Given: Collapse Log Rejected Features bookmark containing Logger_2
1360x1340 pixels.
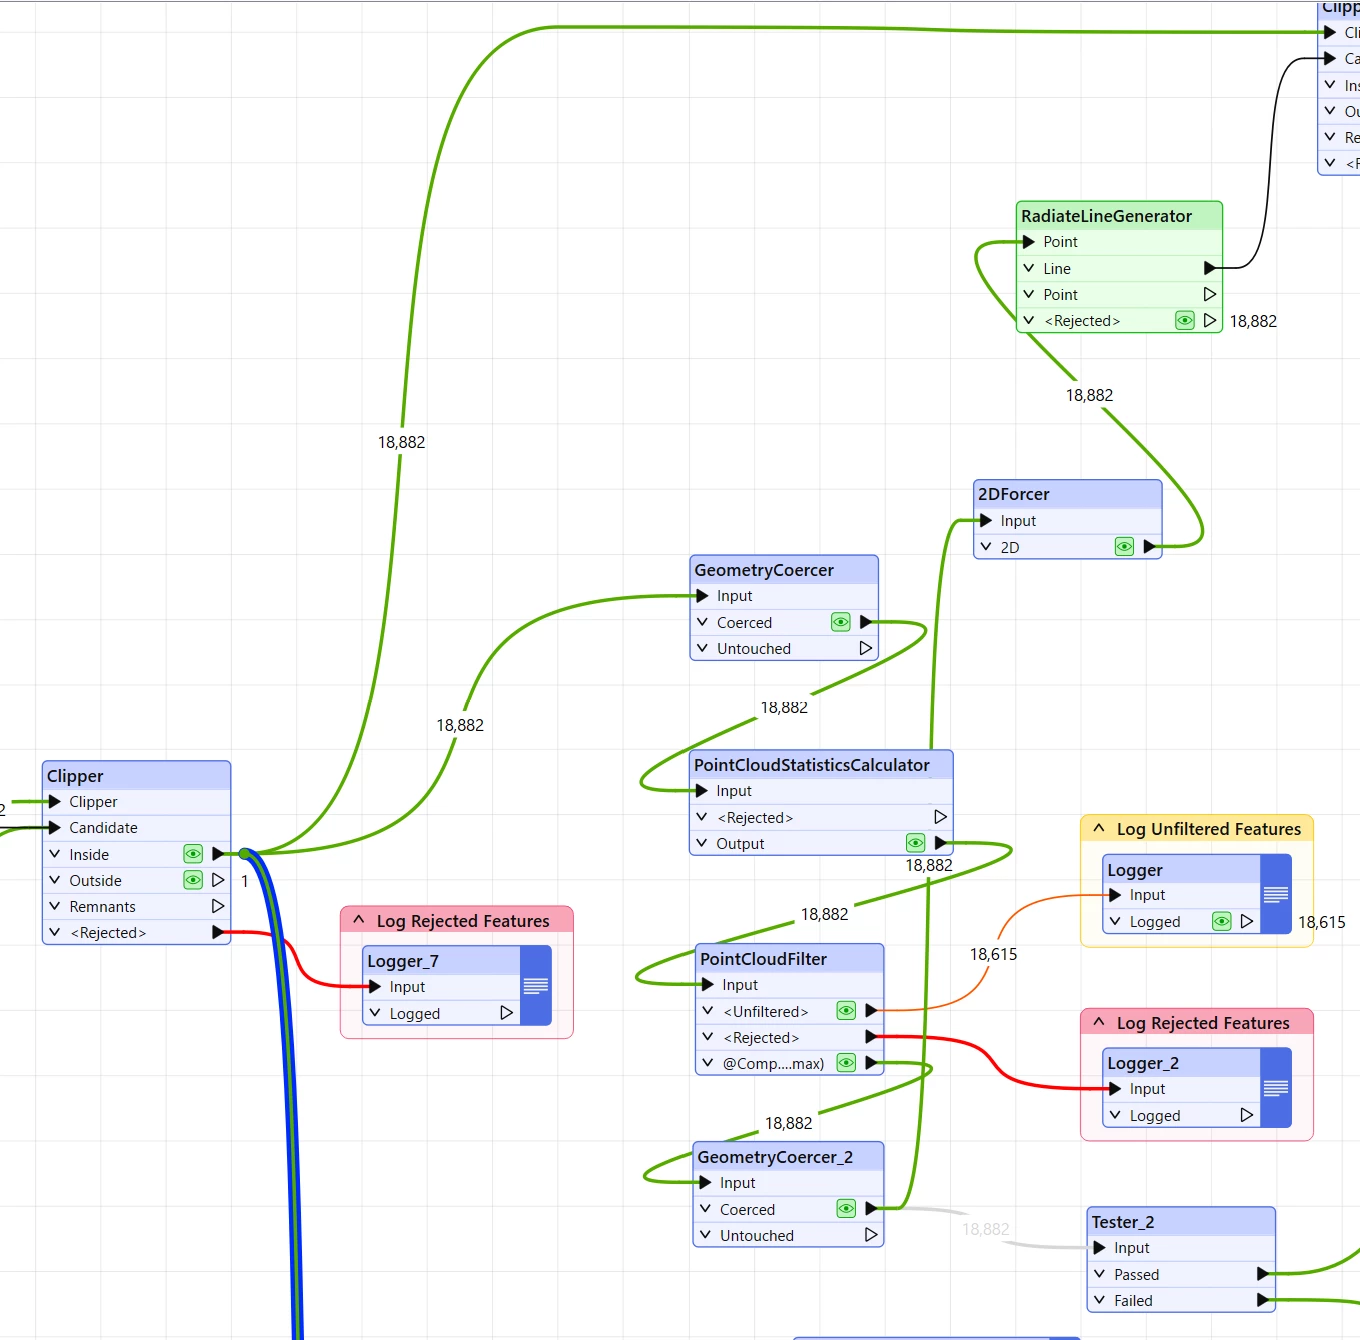Looking at the screenshot, I should 1099,1022.
